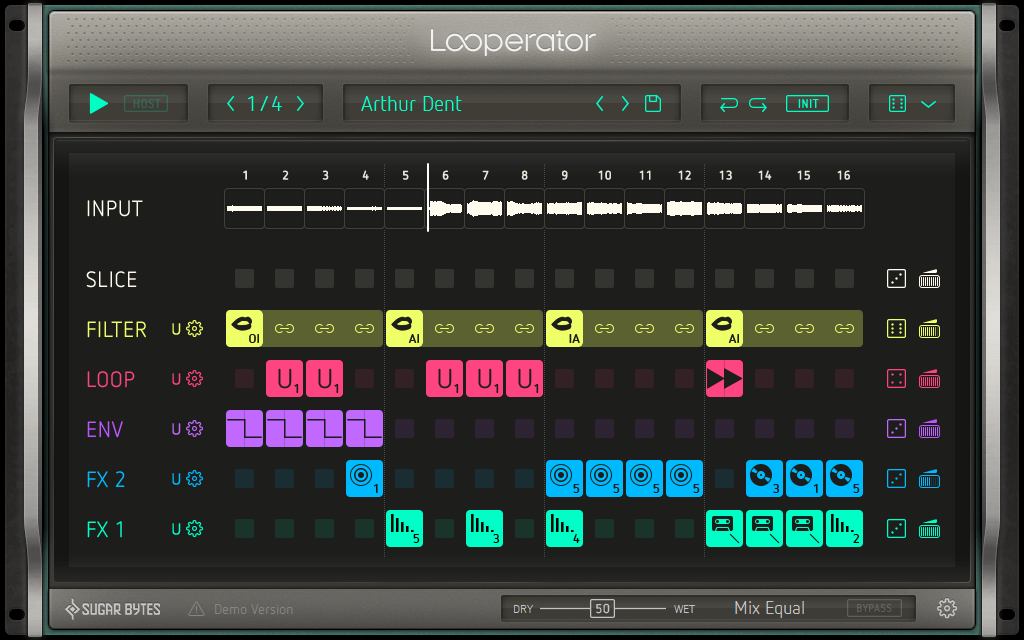Randomize the FX 1 row with dice
The height and width of the screenshot is (640, 1024).
pos(897,529)
